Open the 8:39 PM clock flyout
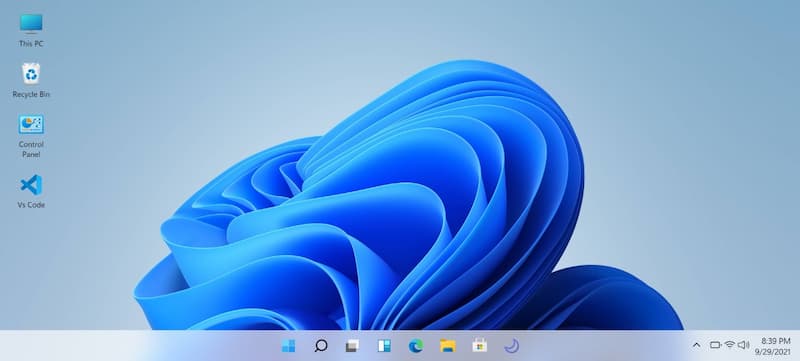Image resolution: width=800 pixels, height=361 pixels. click(776, 341)
